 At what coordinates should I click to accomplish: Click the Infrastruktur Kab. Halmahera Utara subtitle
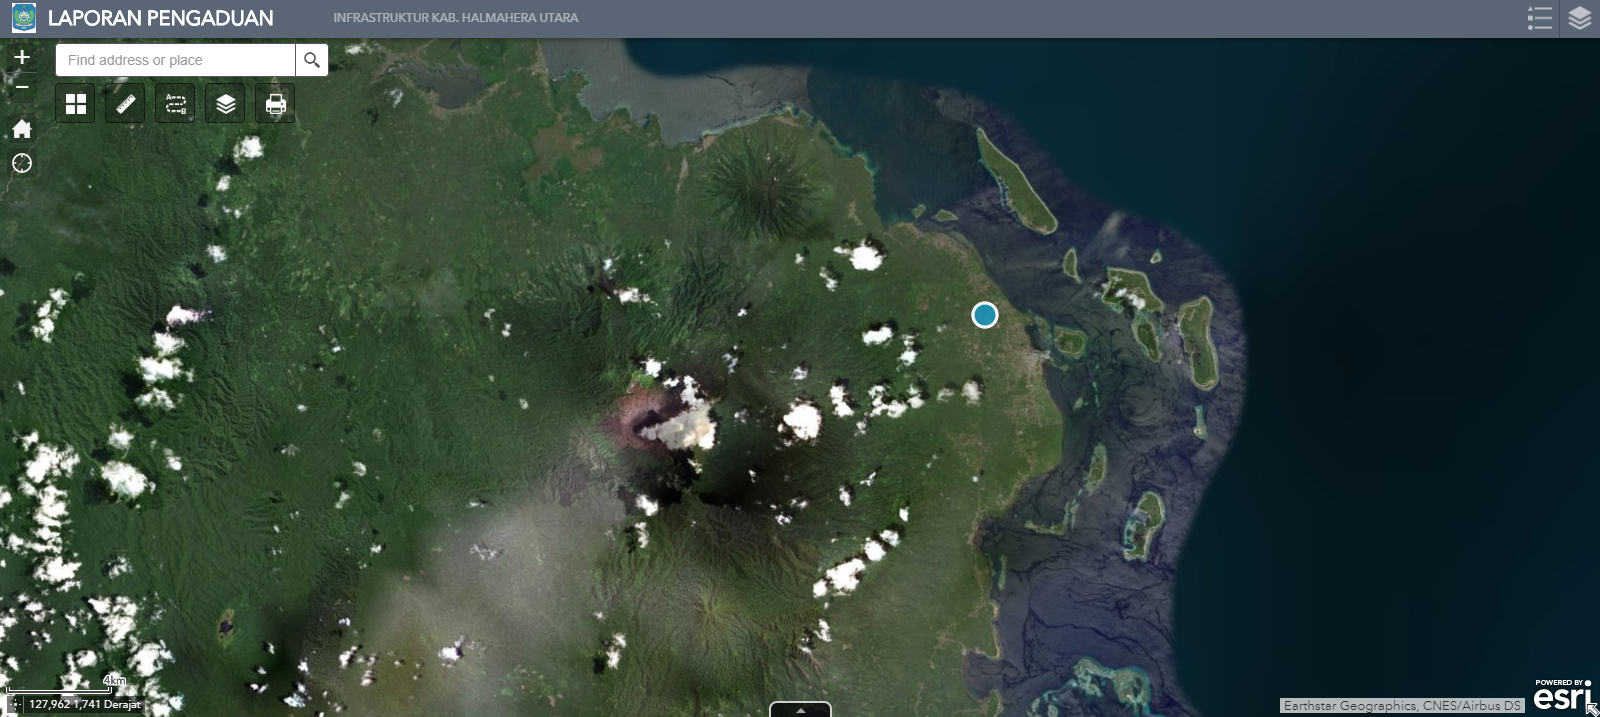coord(456,18)
